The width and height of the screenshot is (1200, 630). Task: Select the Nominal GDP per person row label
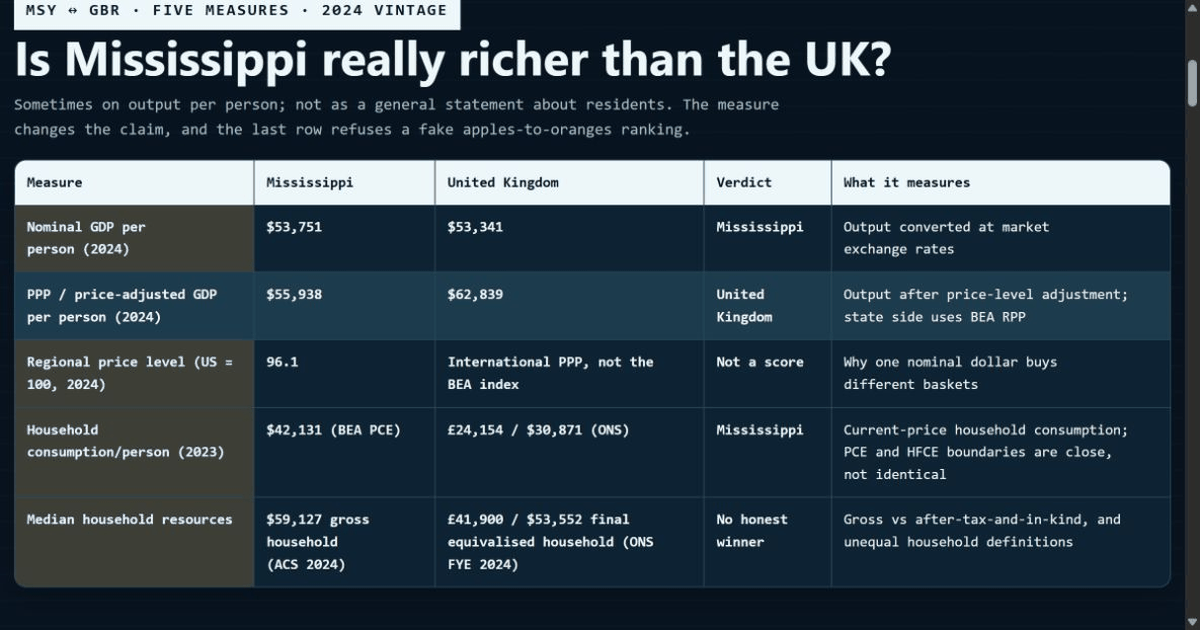pos(135,239)
